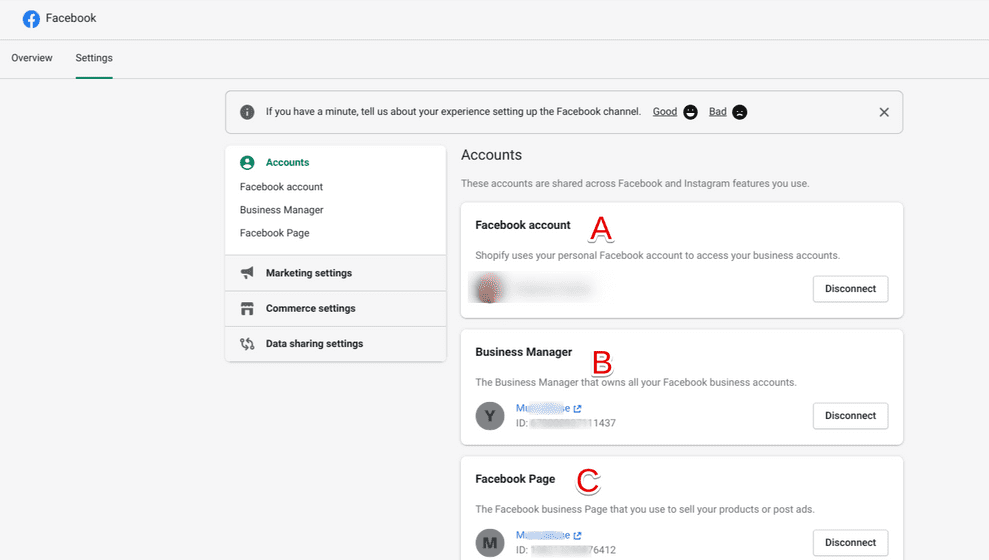Open the Accounts section in the sidebar

click(x=288, y=163)
